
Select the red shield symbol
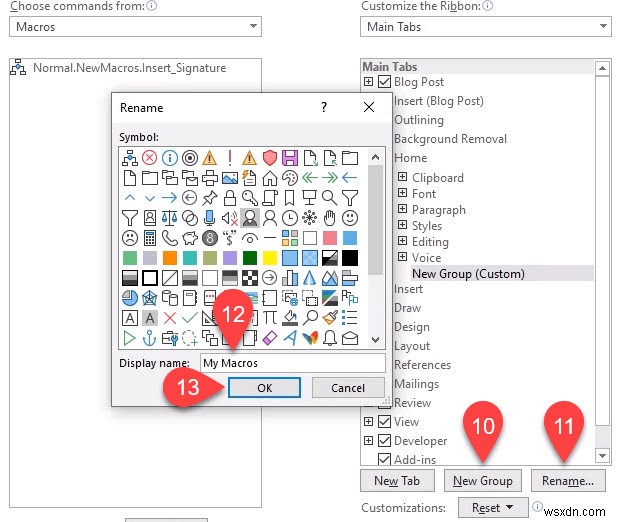[270, 158]
